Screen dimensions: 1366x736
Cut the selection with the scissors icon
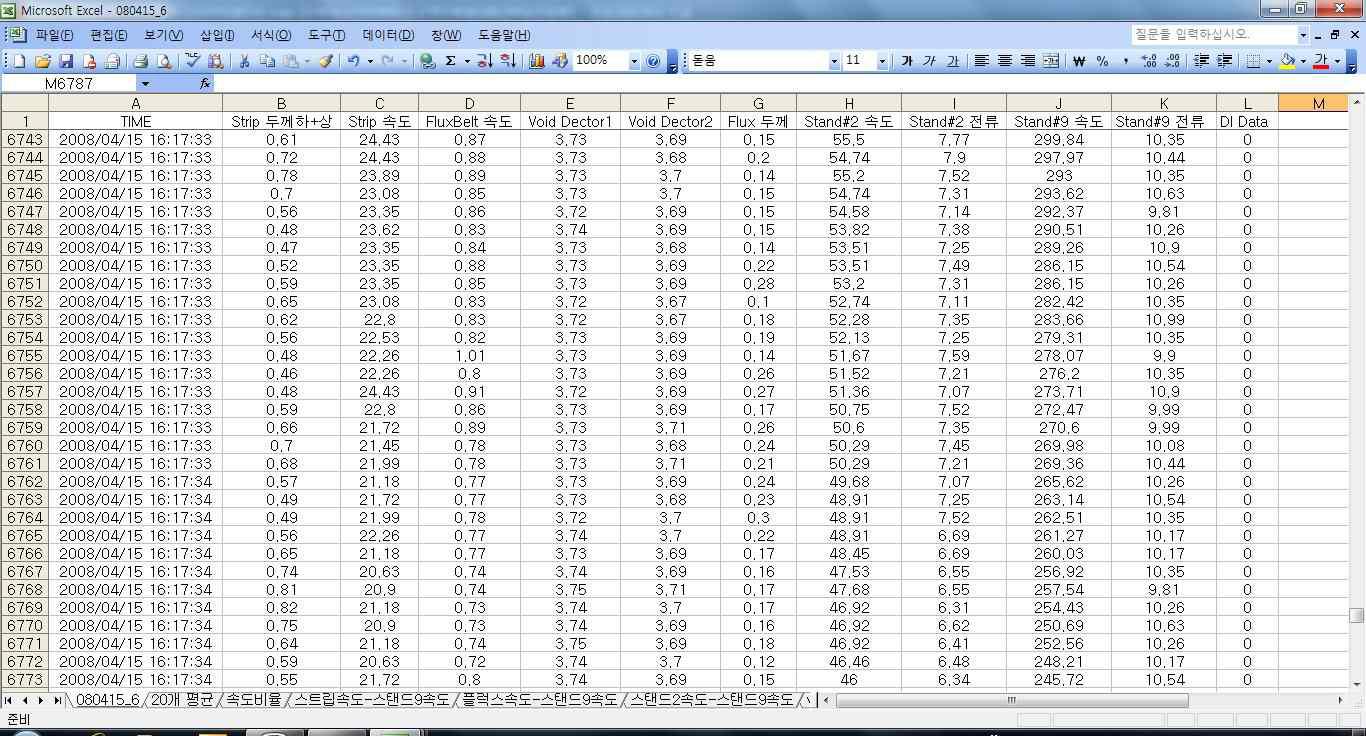click(x=243, y=61)
